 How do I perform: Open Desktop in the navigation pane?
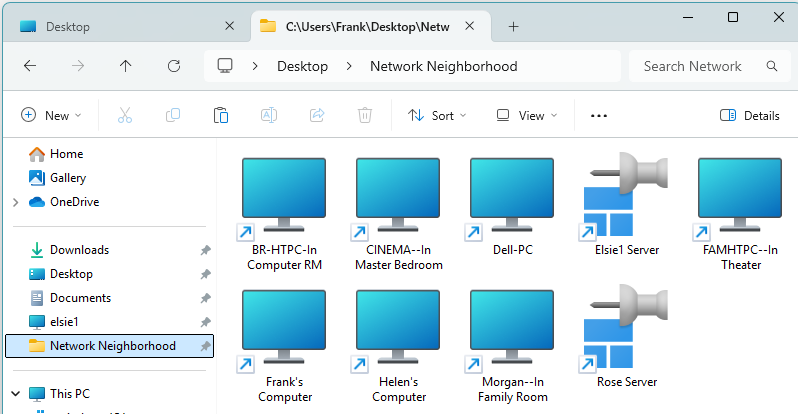click(71, 273)
